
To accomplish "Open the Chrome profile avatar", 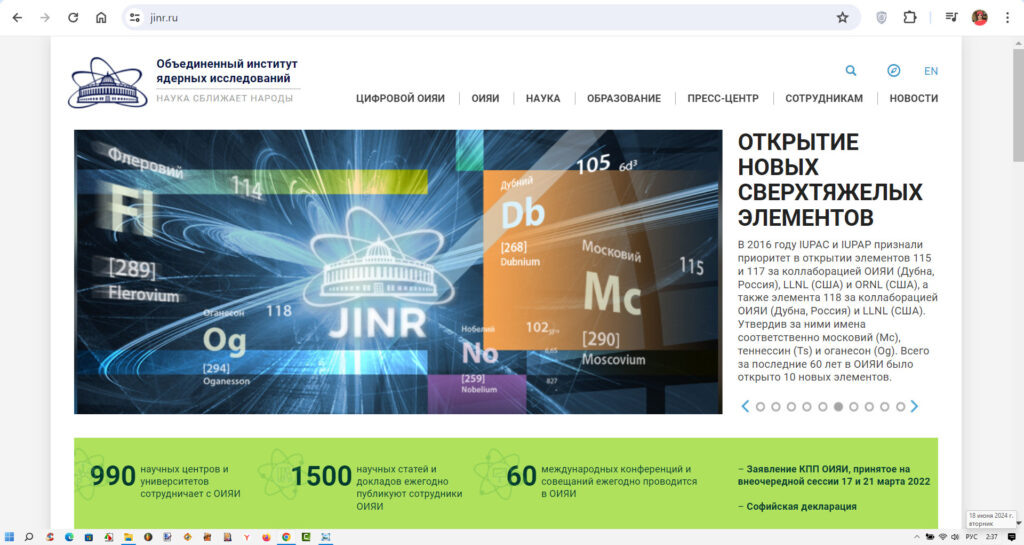I will click(980, 18).
